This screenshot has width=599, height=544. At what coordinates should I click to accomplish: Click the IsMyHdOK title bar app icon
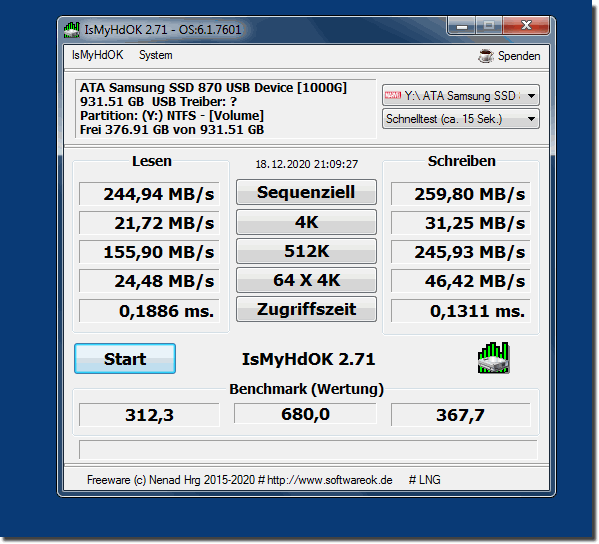[x=71, y=30]
